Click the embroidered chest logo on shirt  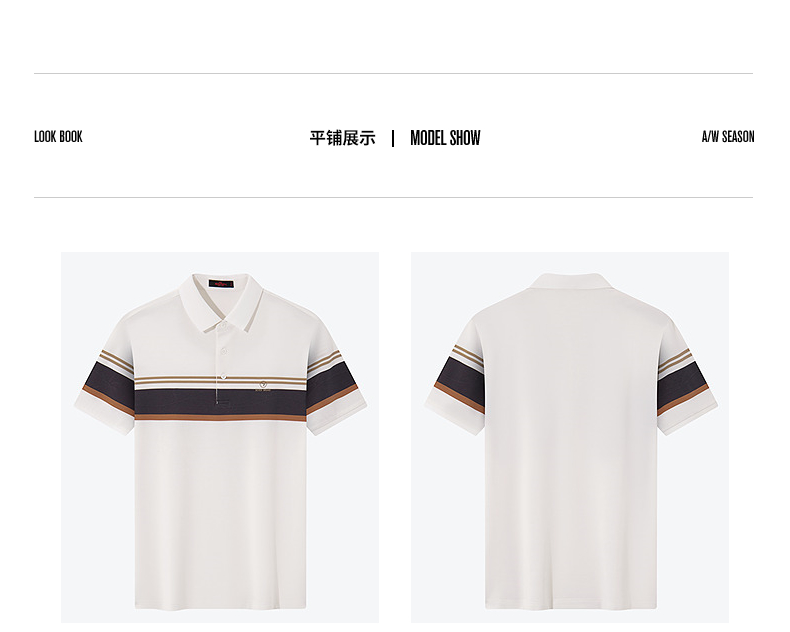click(x=263, y=387)
